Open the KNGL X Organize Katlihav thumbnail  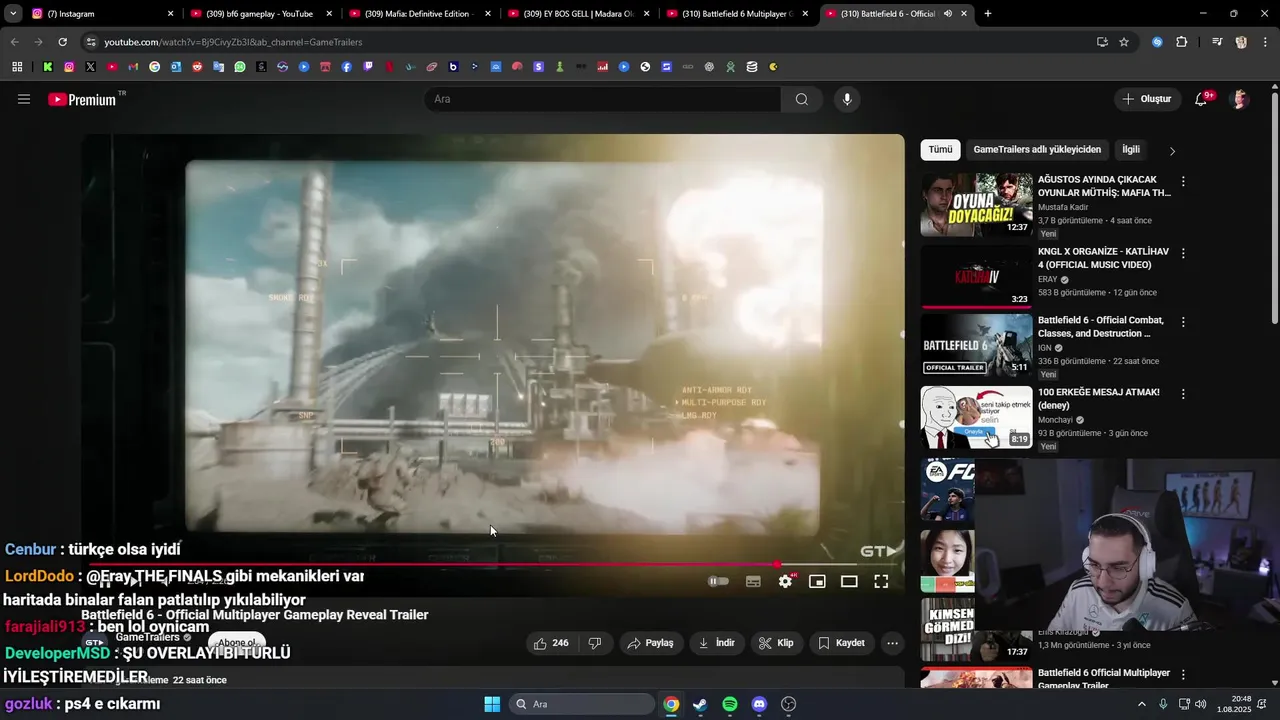coord(976,277)
